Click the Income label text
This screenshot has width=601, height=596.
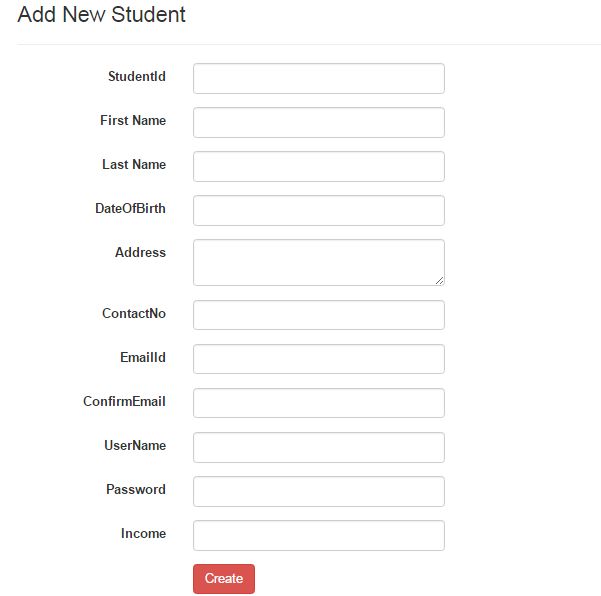click(x=143, y=533)
